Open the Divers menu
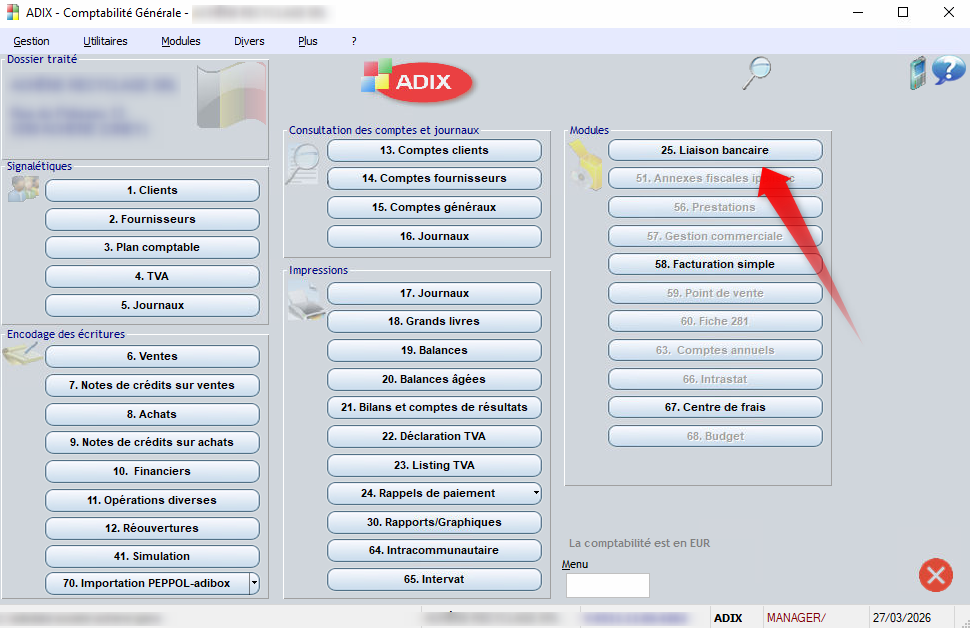Viewport: 970px width, 628px height. click(x=249, y=41)
